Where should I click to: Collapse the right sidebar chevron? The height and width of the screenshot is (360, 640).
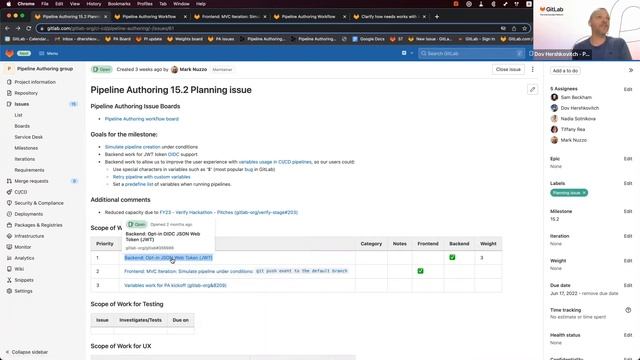click(631, 70)
